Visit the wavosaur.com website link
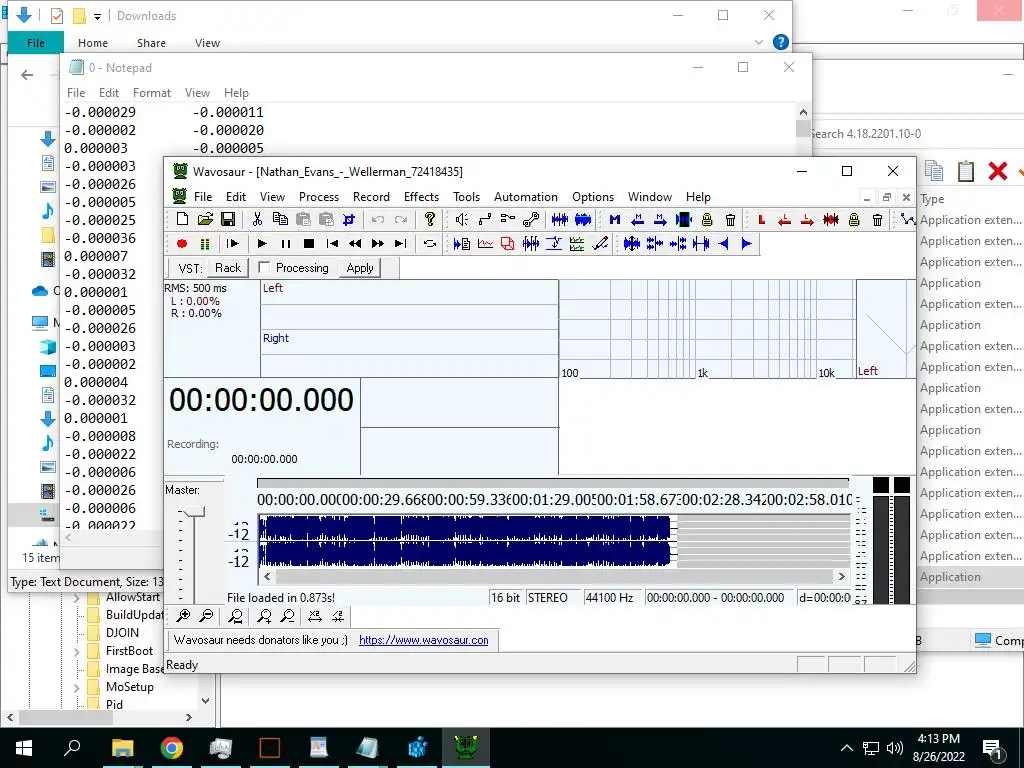1024x768 pixels. (x=423, y=640)
